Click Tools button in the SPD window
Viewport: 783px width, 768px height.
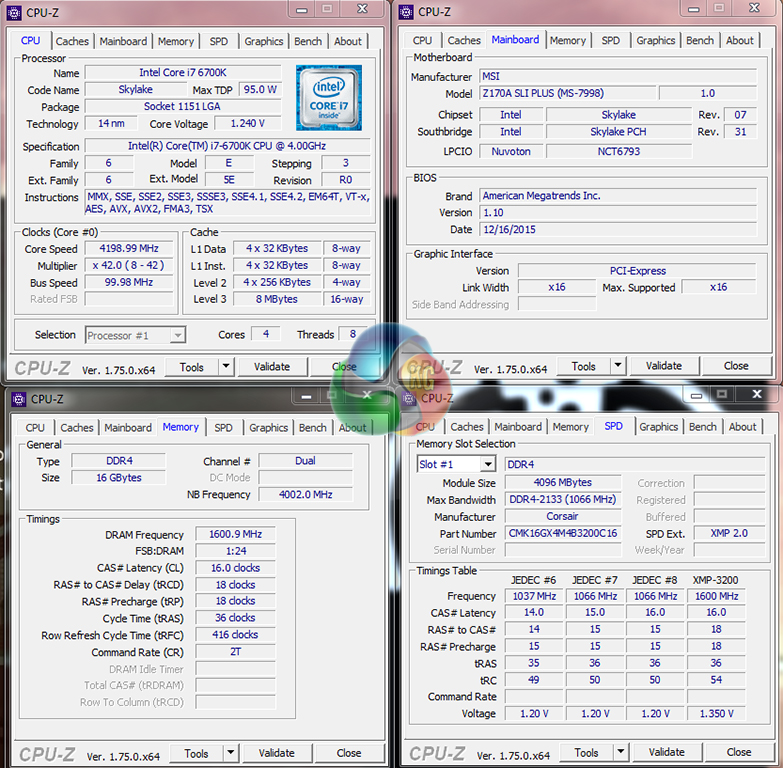coord(587,753)
